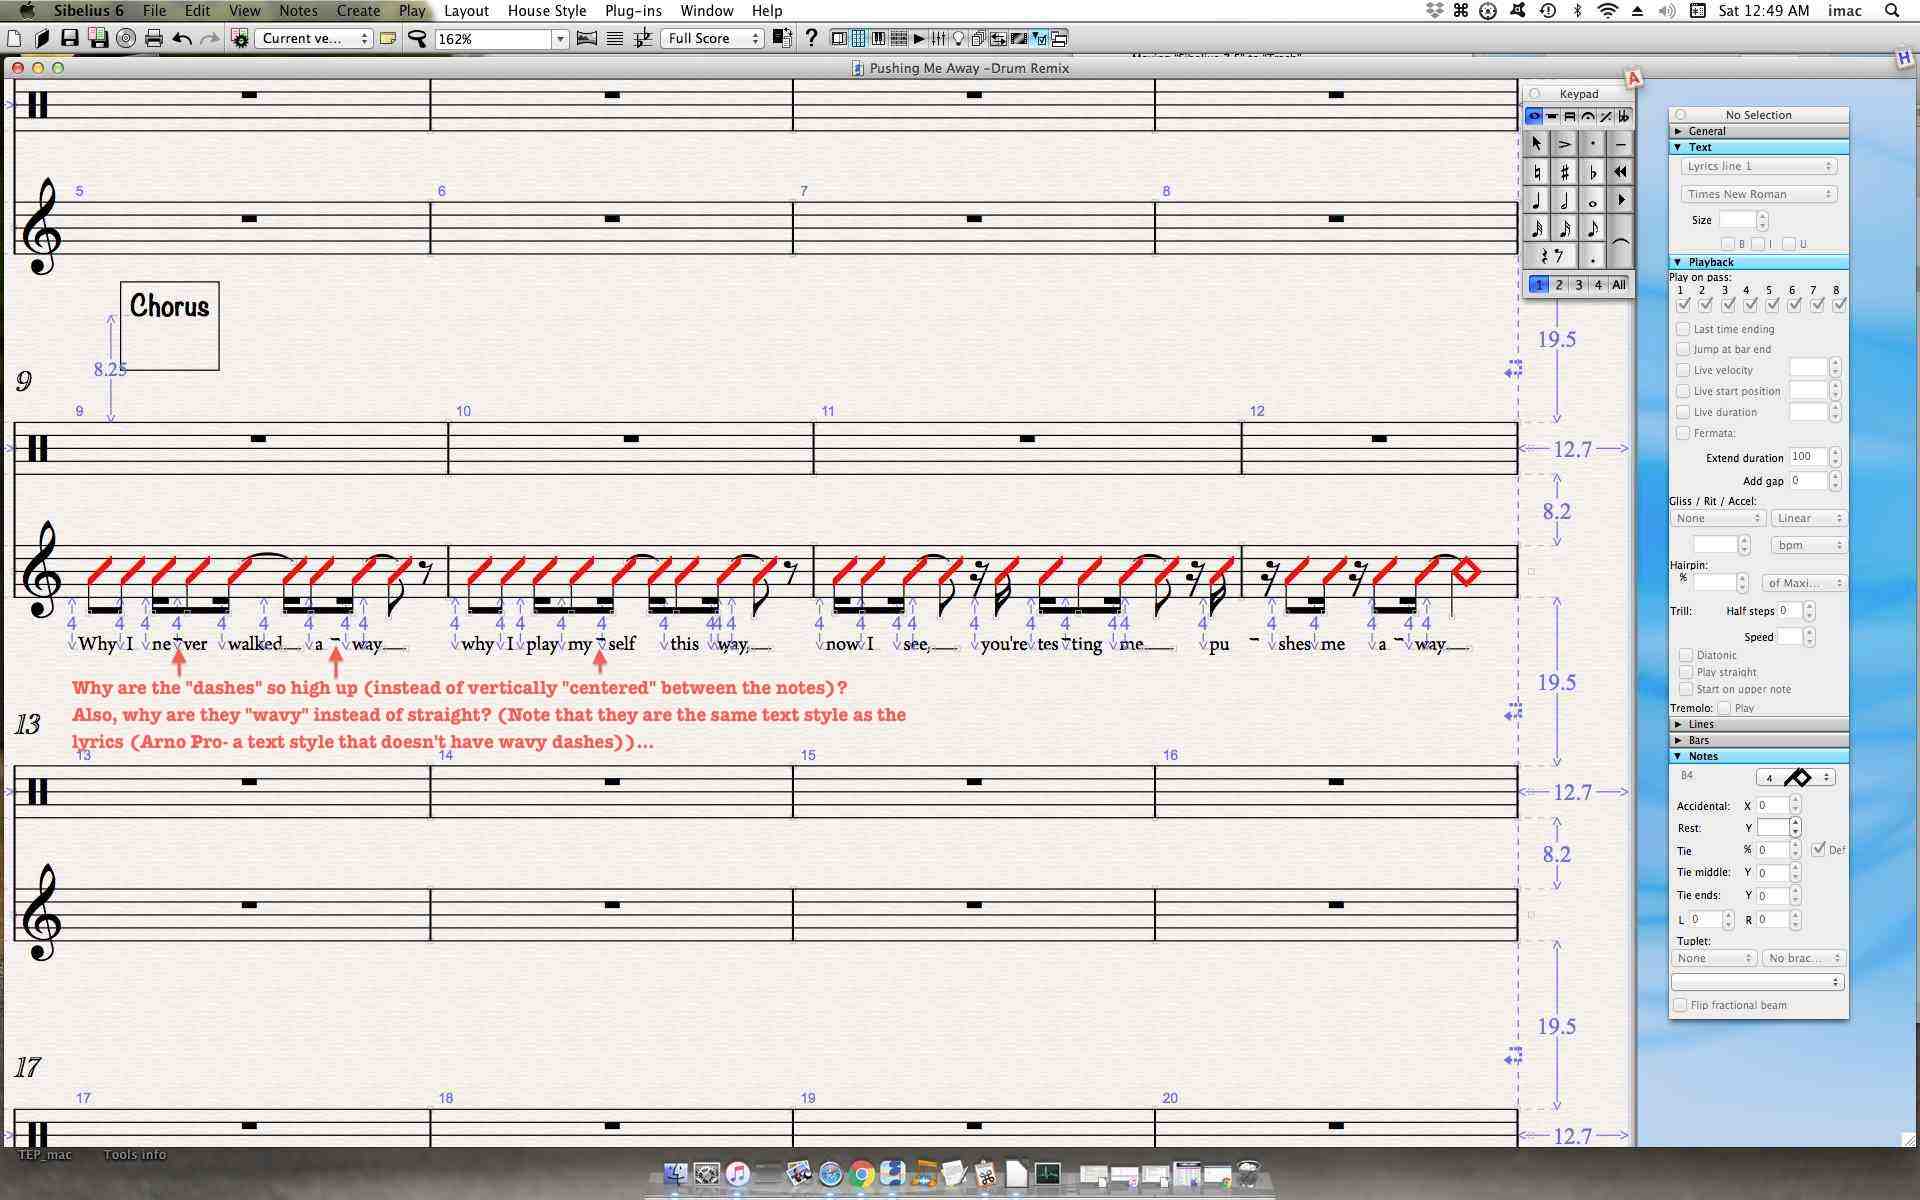Collapse the Text properties section
The height and width of the screenshot is (1200, 1920).
pyautogui.click(x=1758, y=147)
